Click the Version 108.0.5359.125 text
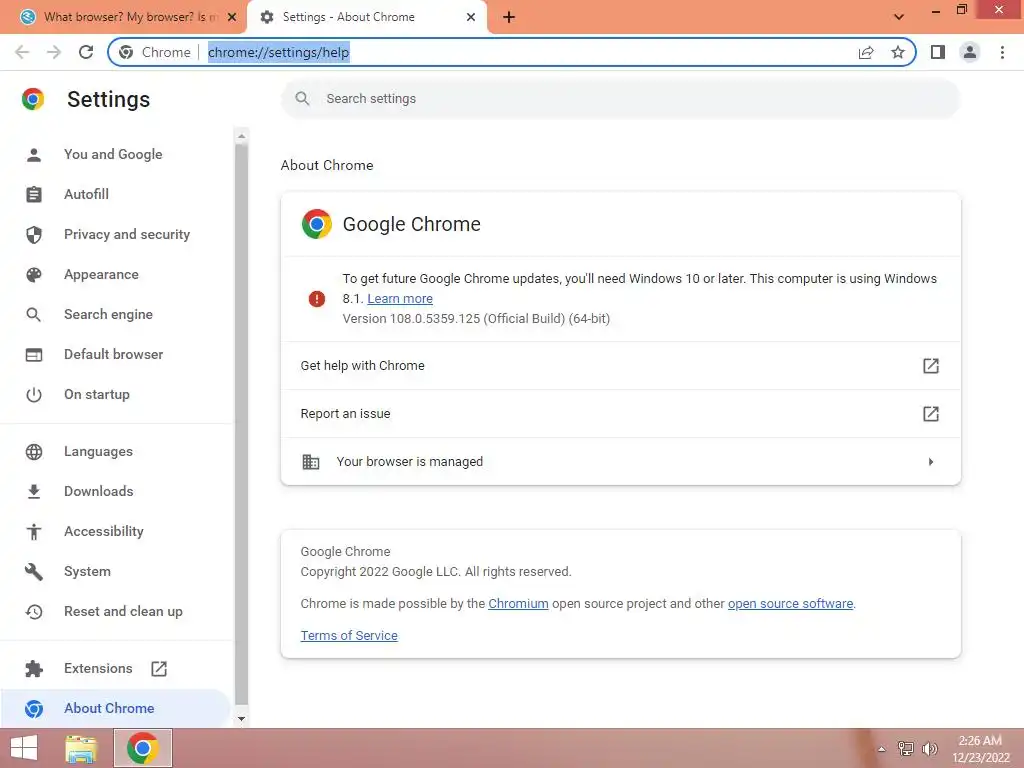Screen dimensions: 1024x768 (476, 319)
